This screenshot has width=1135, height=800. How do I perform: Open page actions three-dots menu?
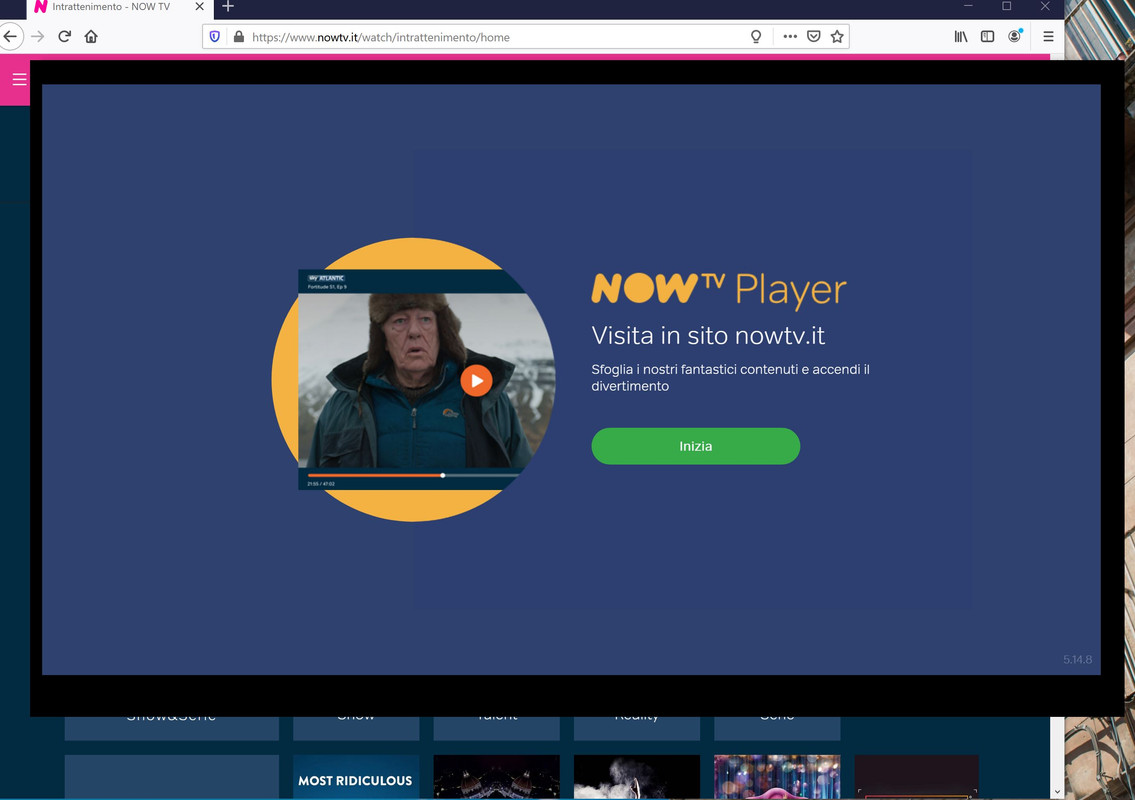(x=790, y=37)
